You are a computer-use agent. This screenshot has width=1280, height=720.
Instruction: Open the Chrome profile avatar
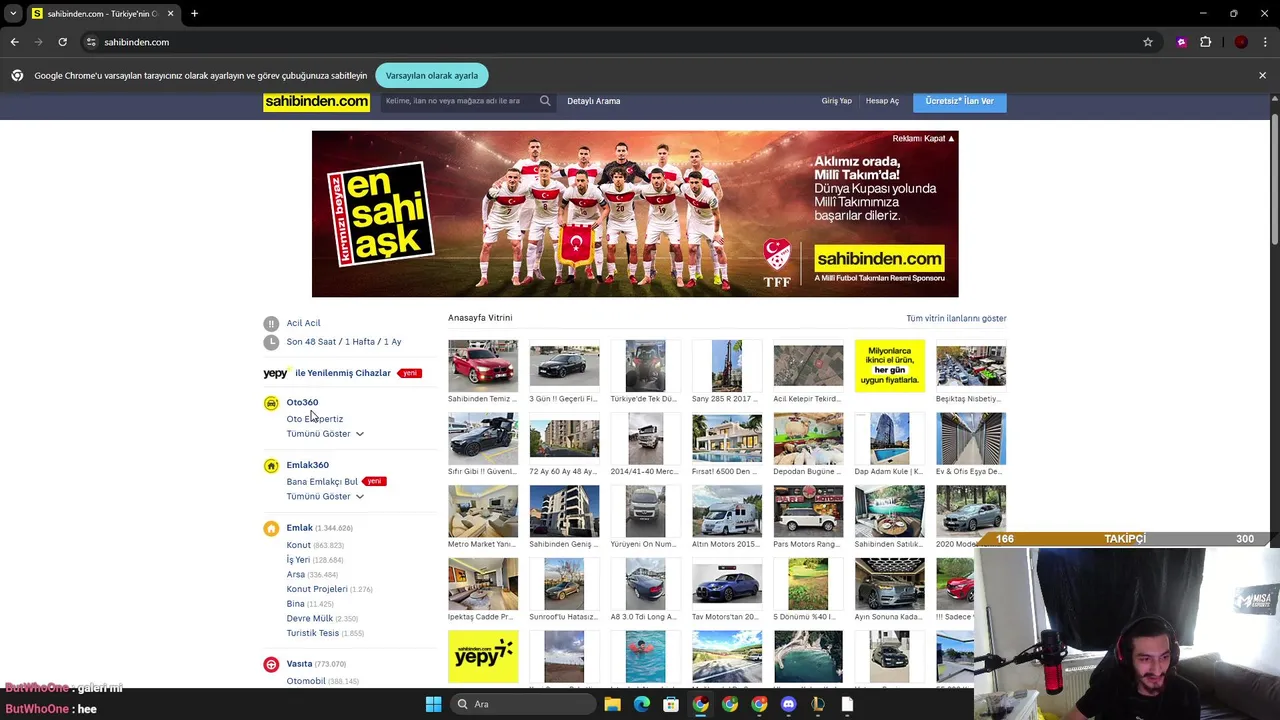(x=1241, y=42)
